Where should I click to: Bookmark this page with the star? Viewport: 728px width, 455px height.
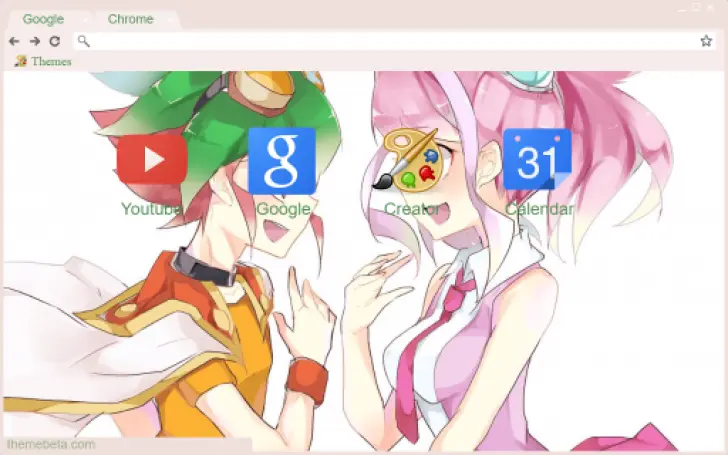(706, 41)
